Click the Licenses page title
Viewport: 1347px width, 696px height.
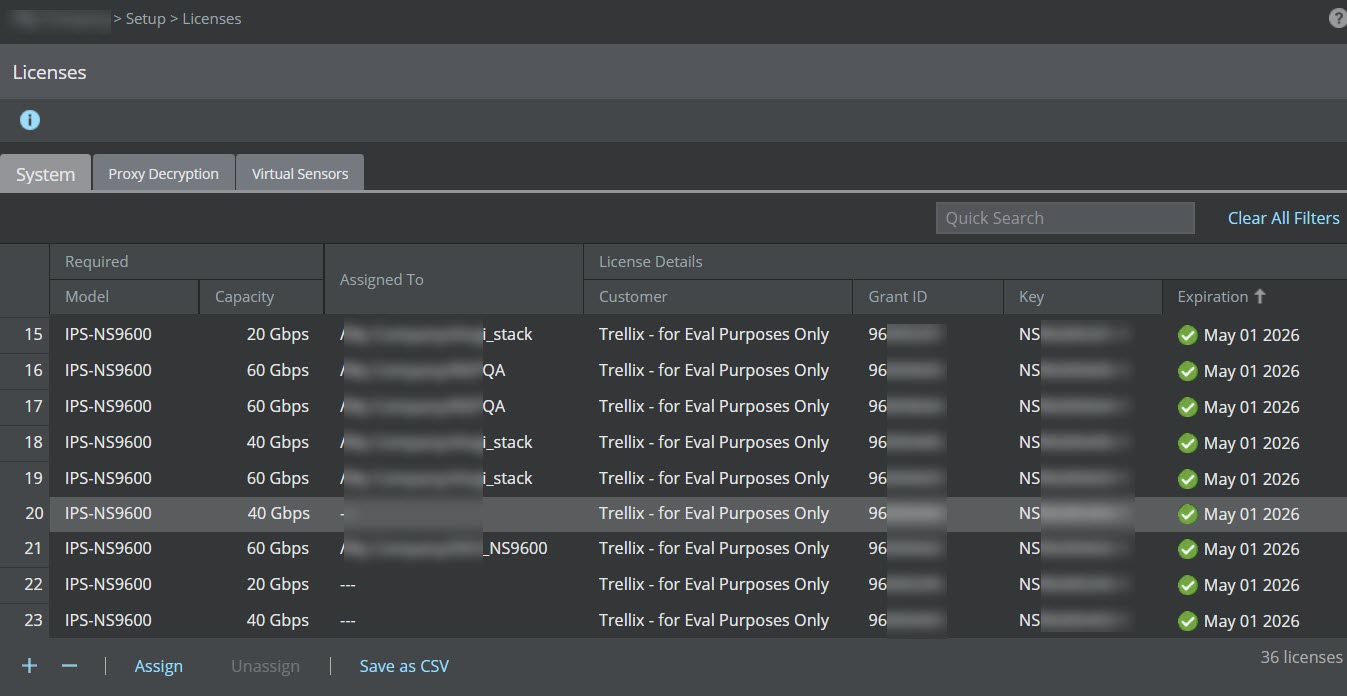click(x=50, y=72)
